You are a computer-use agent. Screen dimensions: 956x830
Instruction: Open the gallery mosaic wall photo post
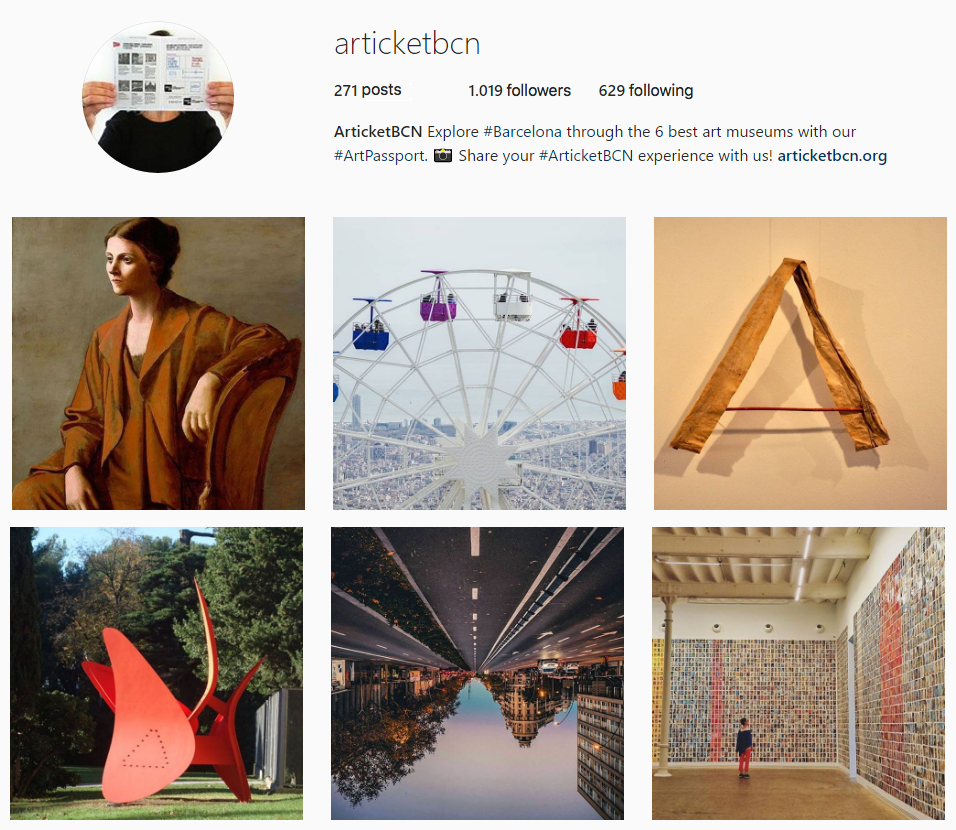click(x=798, y=673)
